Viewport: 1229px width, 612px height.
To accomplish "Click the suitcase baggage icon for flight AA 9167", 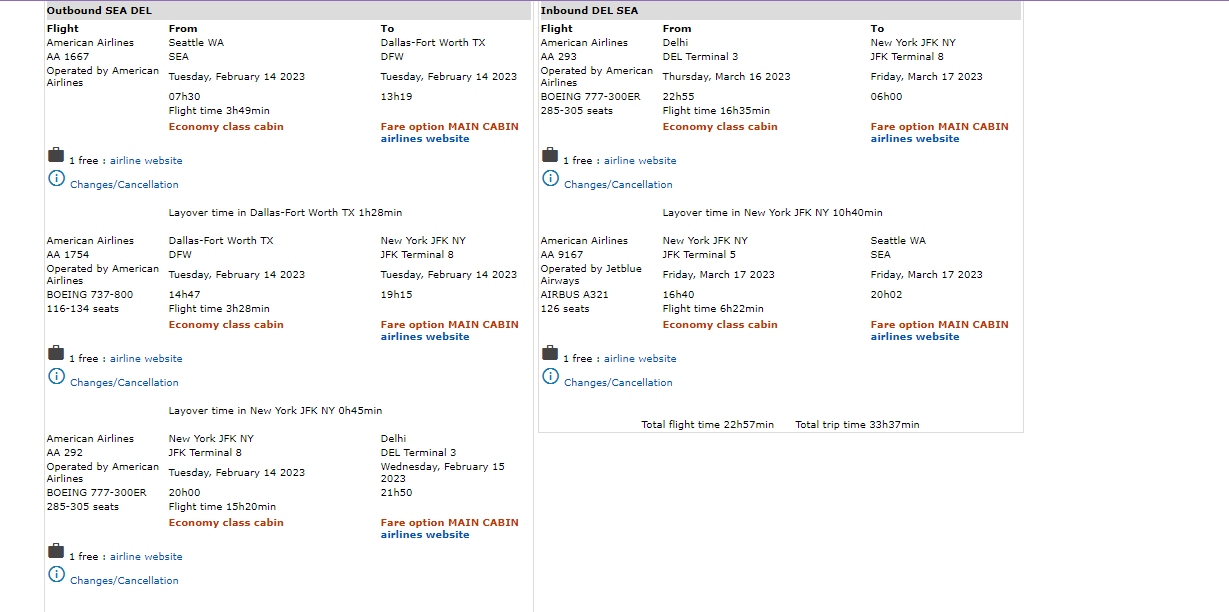I will point(550,353).
